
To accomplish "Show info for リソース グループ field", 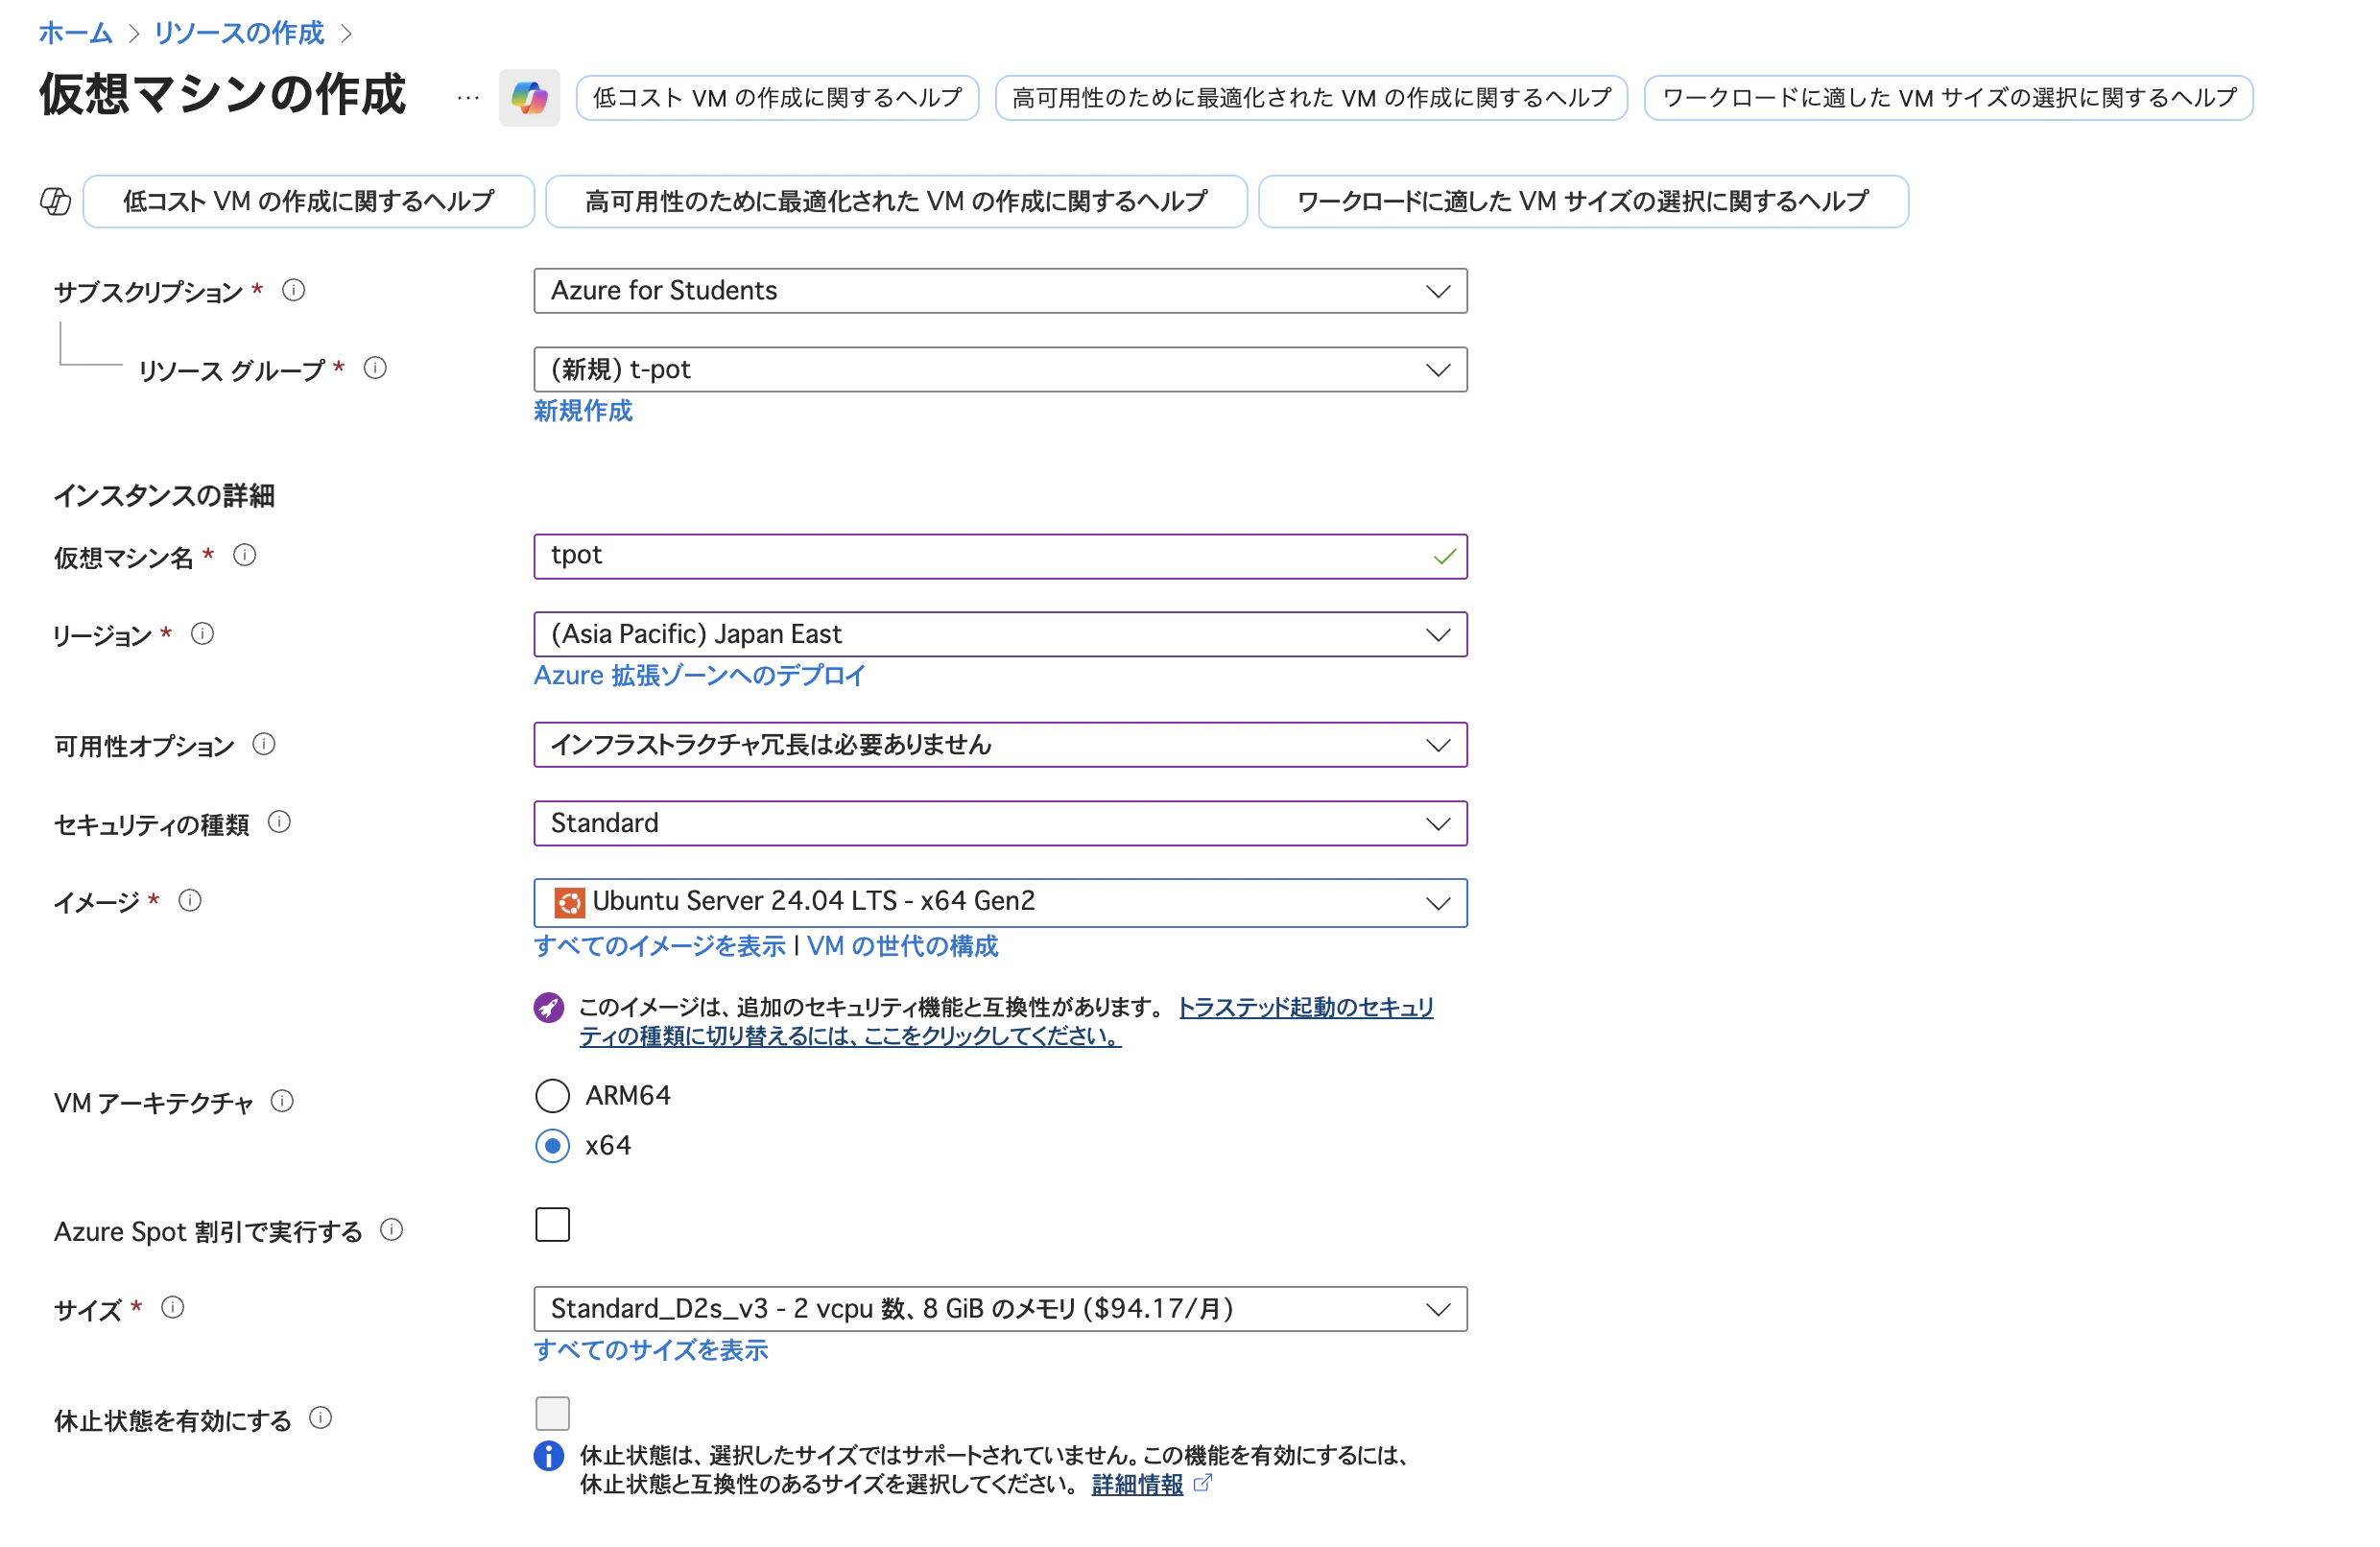I will 375,369.
